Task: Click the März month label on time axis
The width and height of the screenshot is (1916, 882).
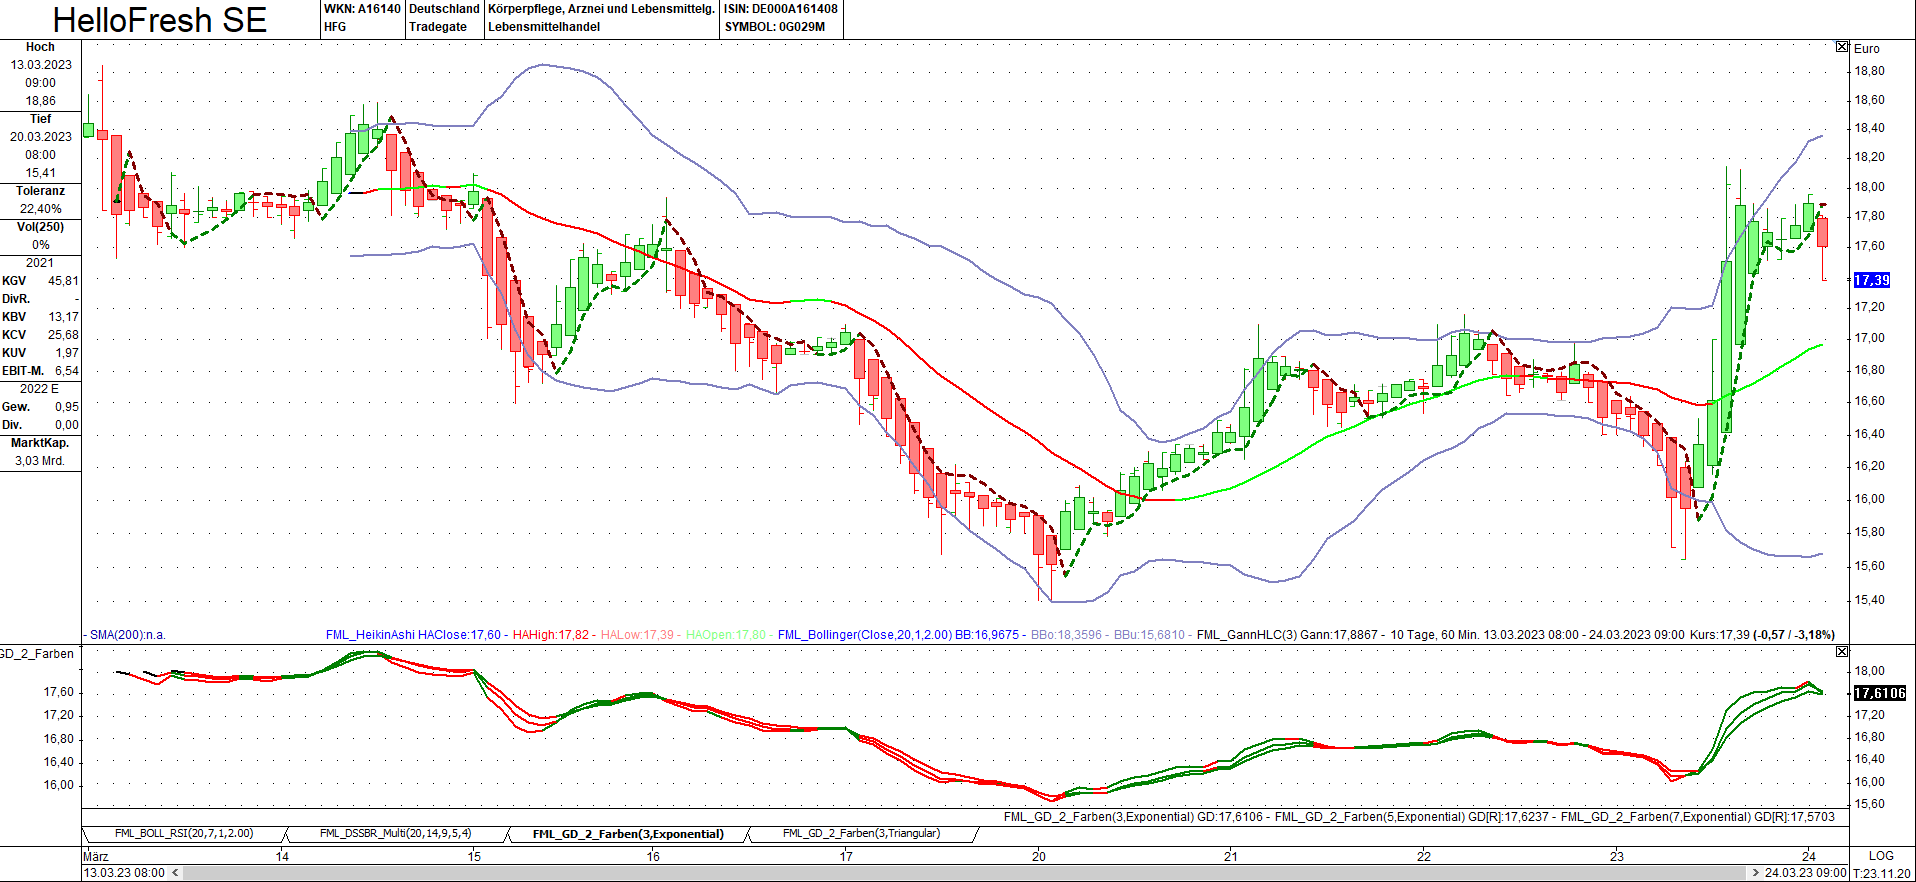Action: point(96,856)
